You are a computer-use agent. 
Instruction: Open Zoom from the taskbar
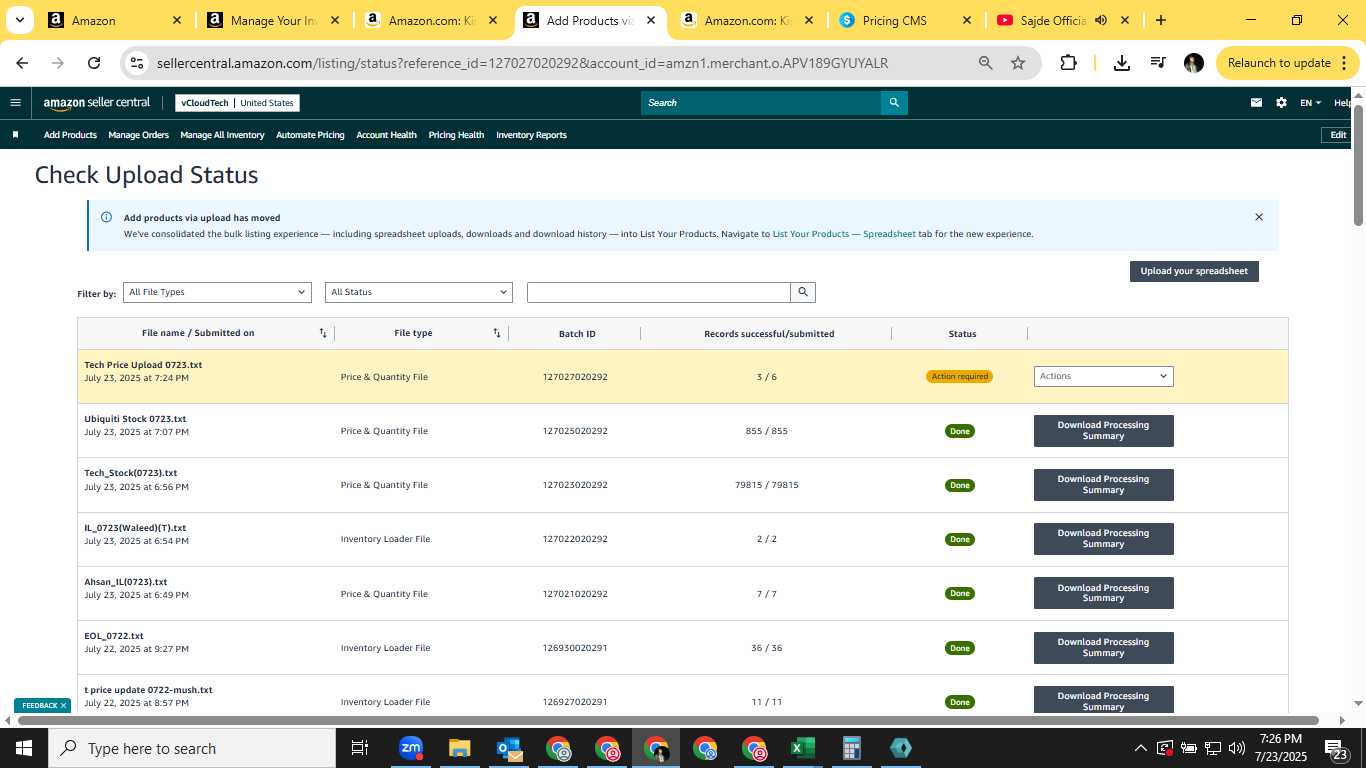pos(410,748)
